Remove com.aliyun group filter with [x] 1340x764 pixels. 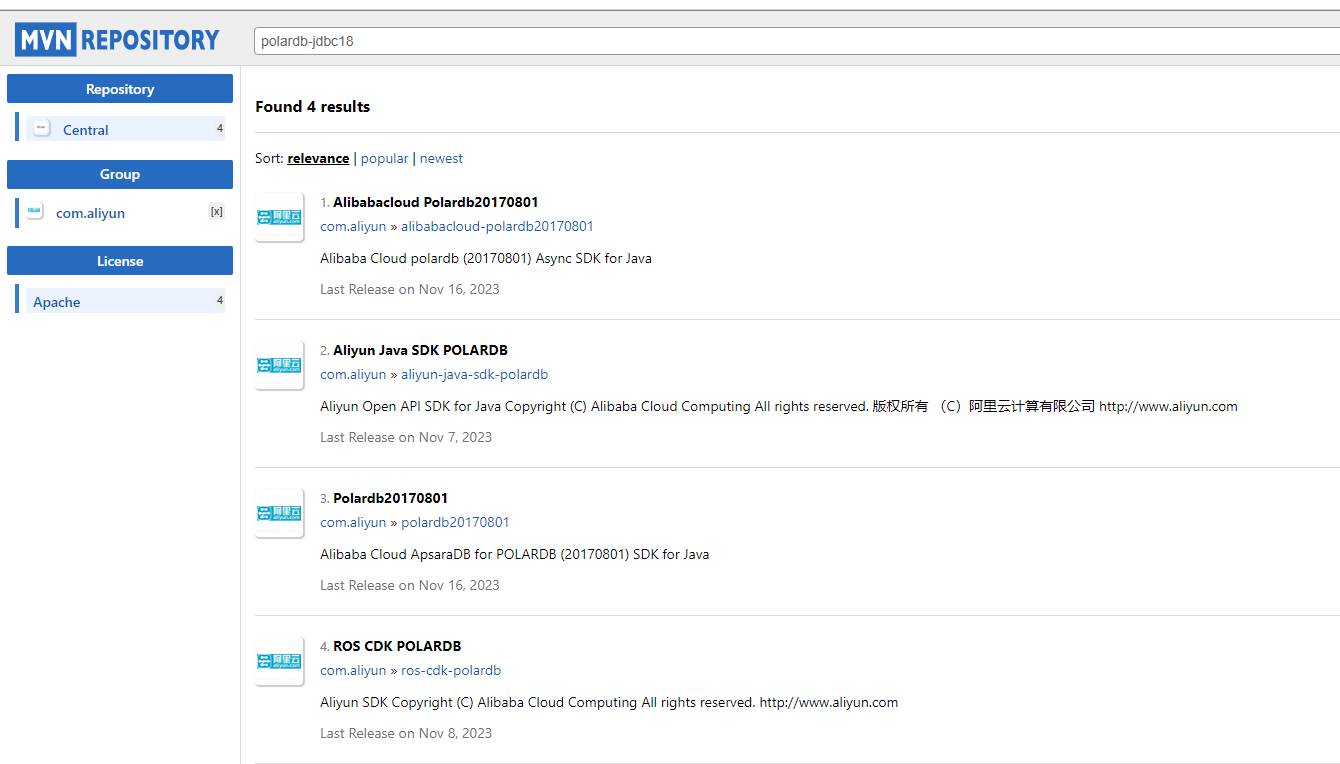tap(216, 211)
